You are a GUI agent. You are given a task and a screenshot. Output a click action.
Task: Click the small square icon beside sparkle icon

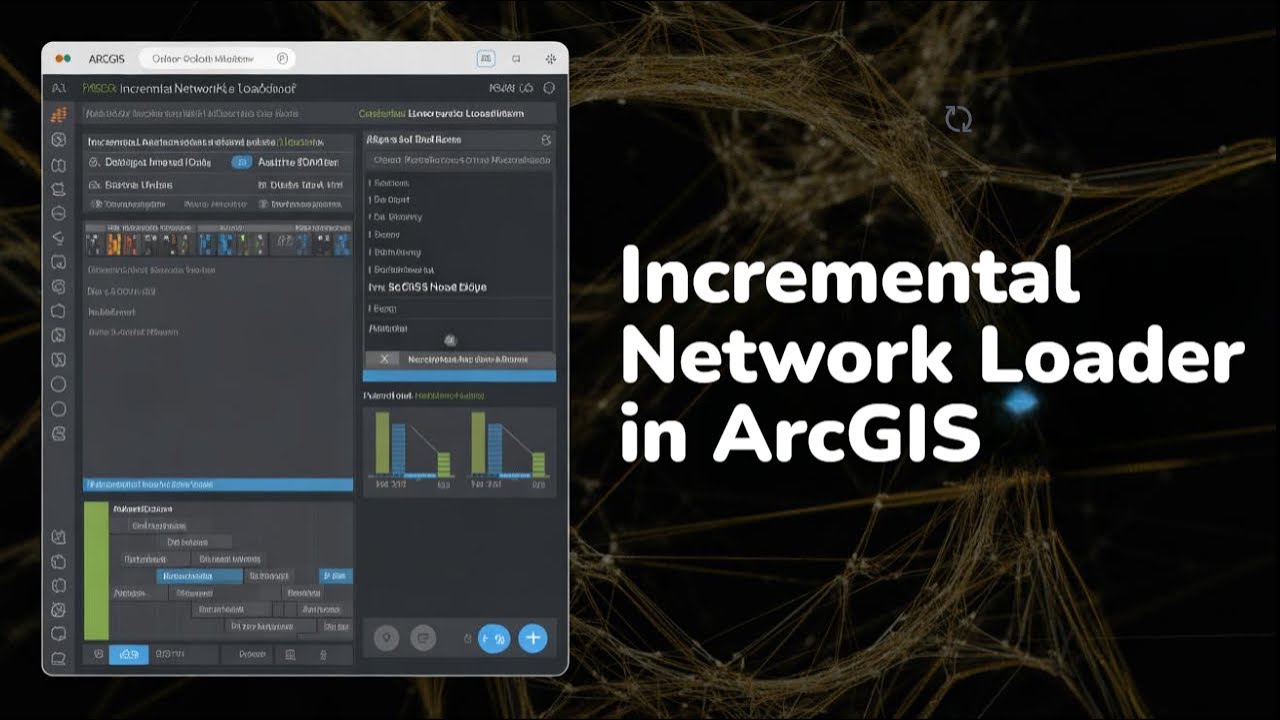pos(516,59)
